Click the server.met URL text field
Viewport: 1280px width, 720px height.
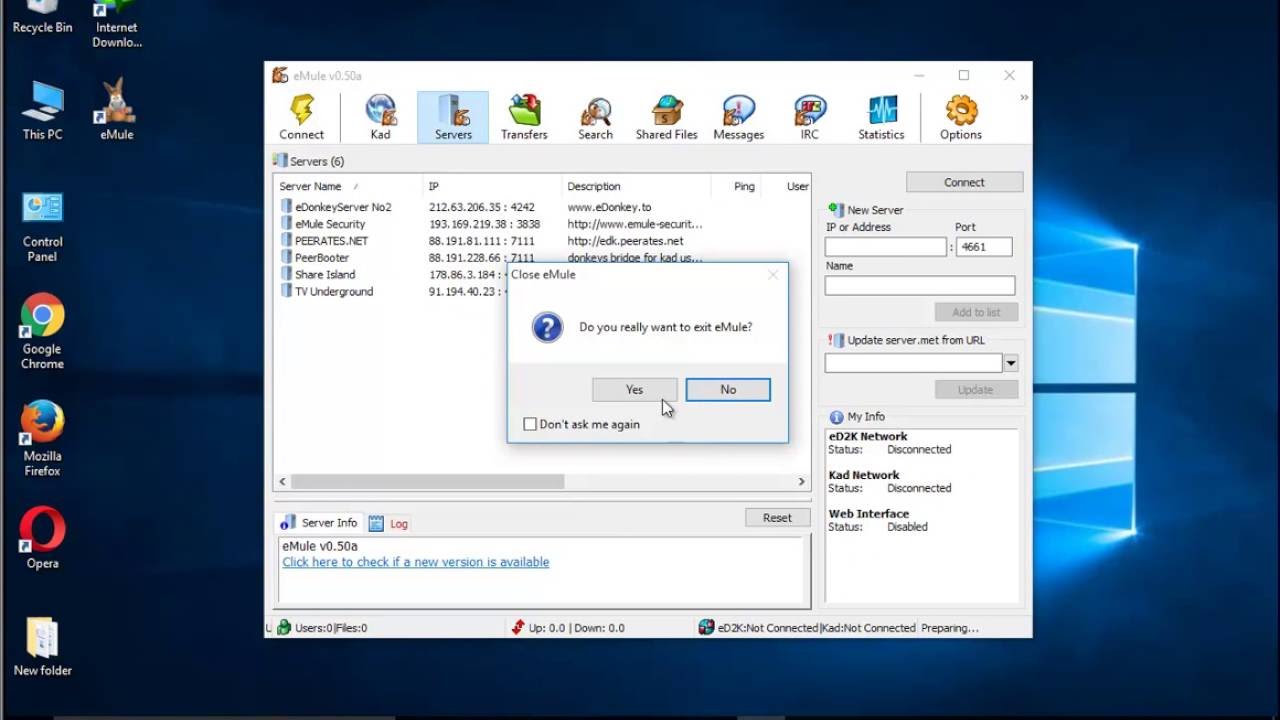(x=913, y=363)
